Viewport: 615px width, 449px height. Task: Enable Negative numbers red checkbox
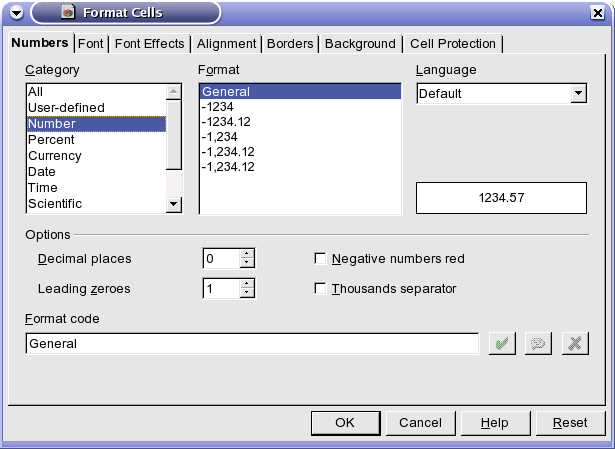click(x=321, y=259)
